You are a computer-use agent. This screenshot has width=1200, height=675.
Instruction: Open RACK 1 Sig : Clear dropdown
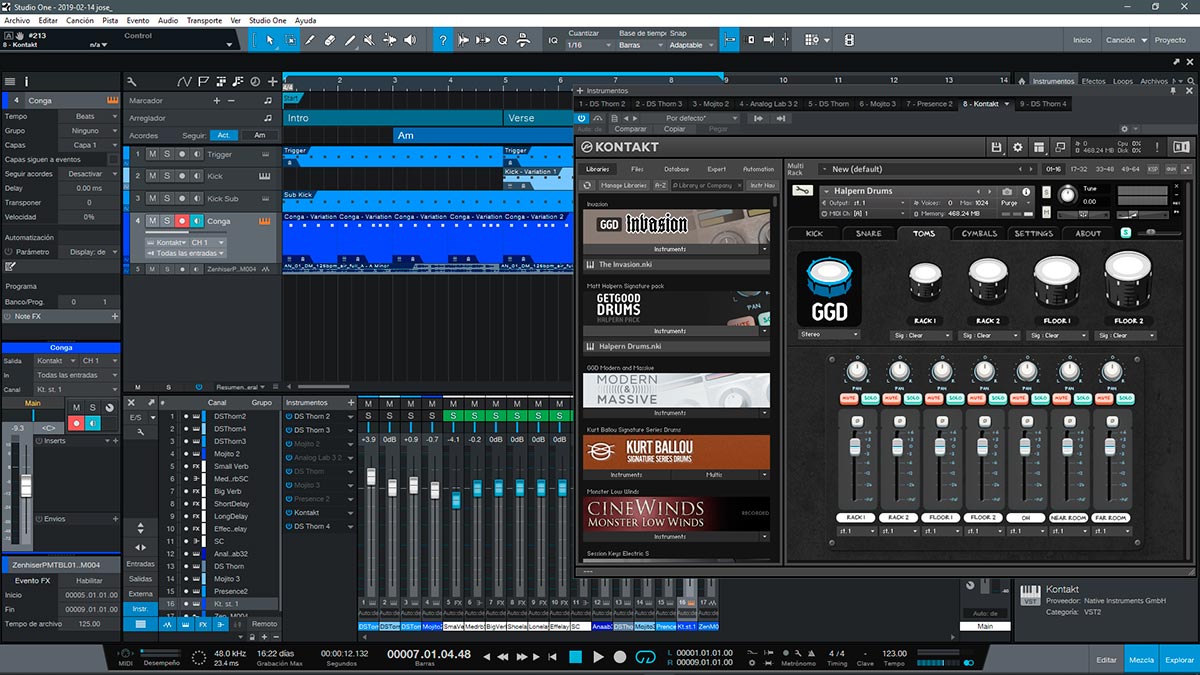923,336
